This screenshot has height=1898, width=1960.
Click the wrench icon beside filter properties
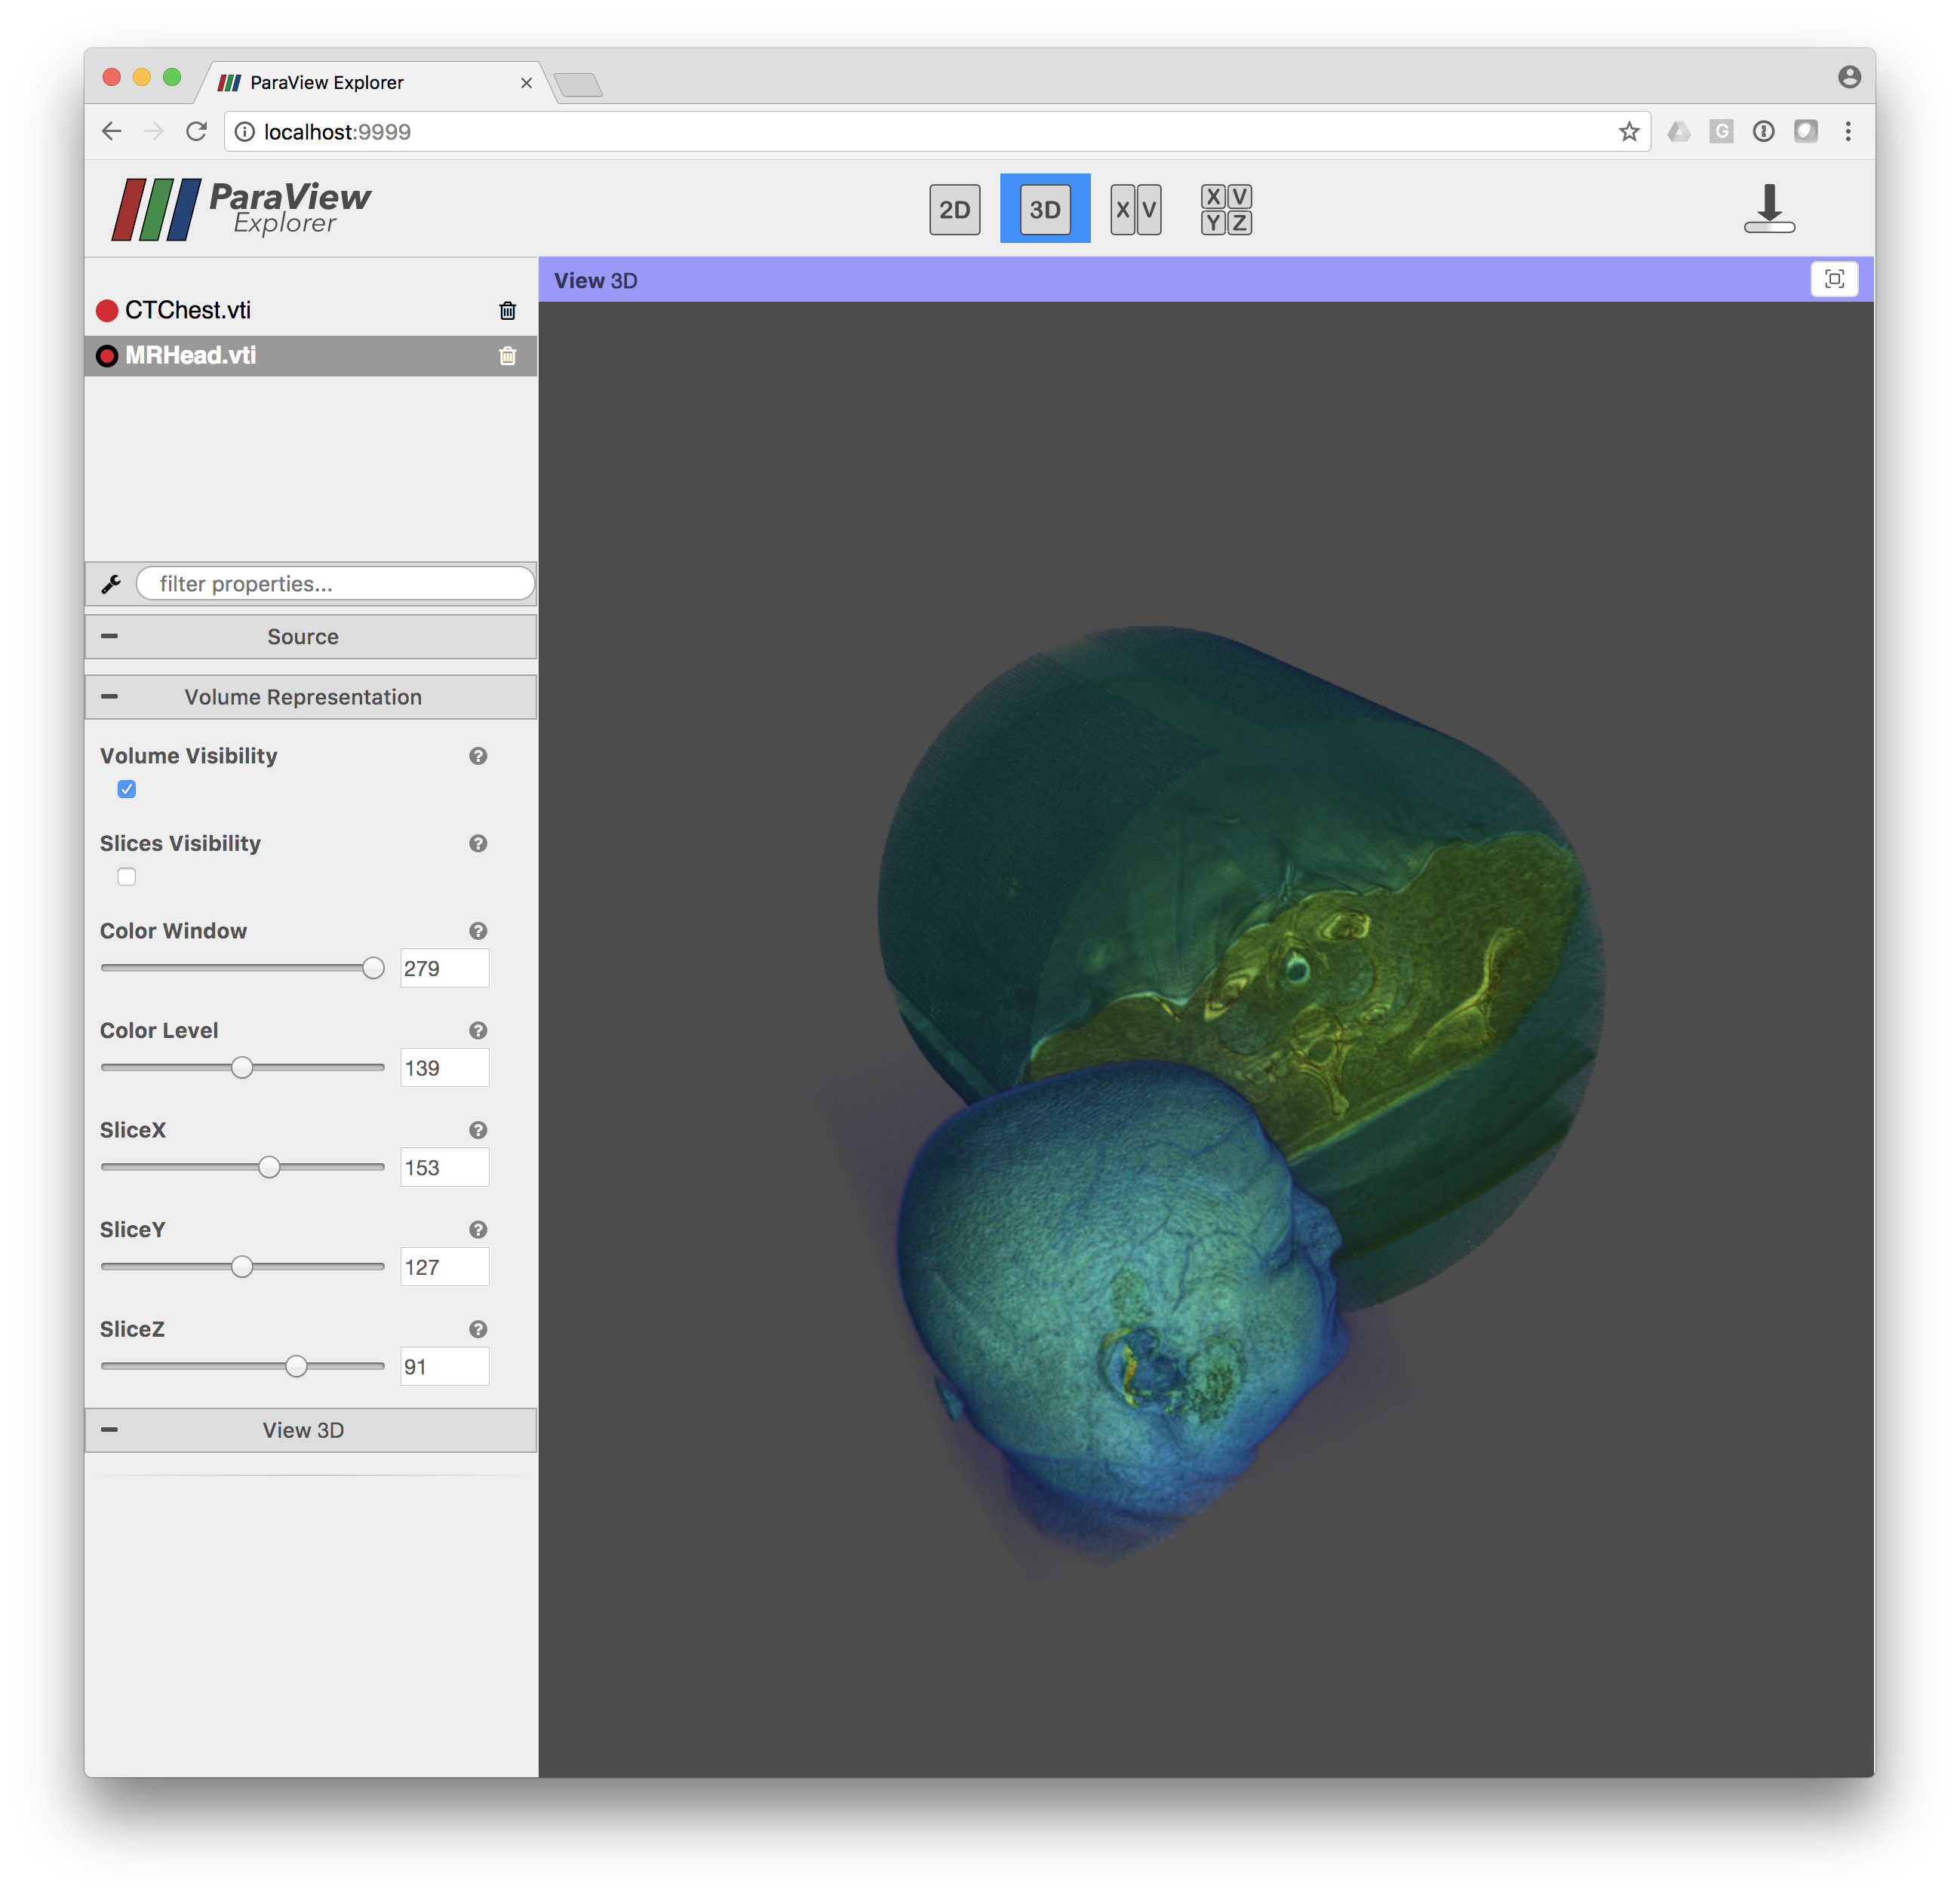(112, 583)
